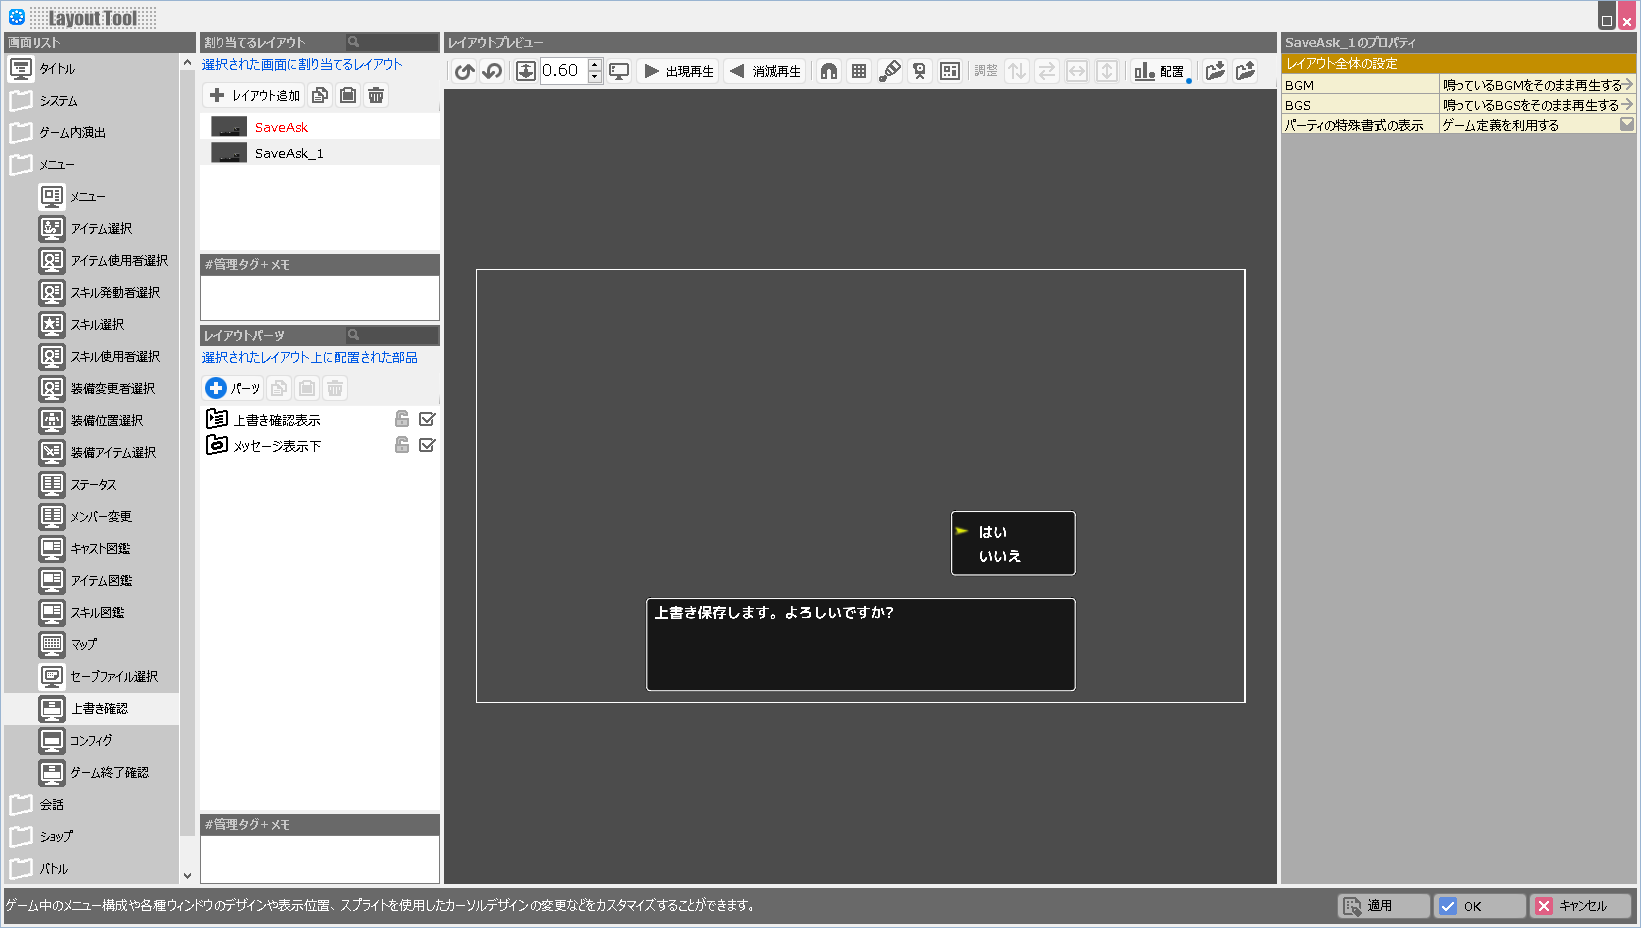This screenshot has height=928, width=1641.
Task: Click the copy layout icon
Action: coord(320,96)
